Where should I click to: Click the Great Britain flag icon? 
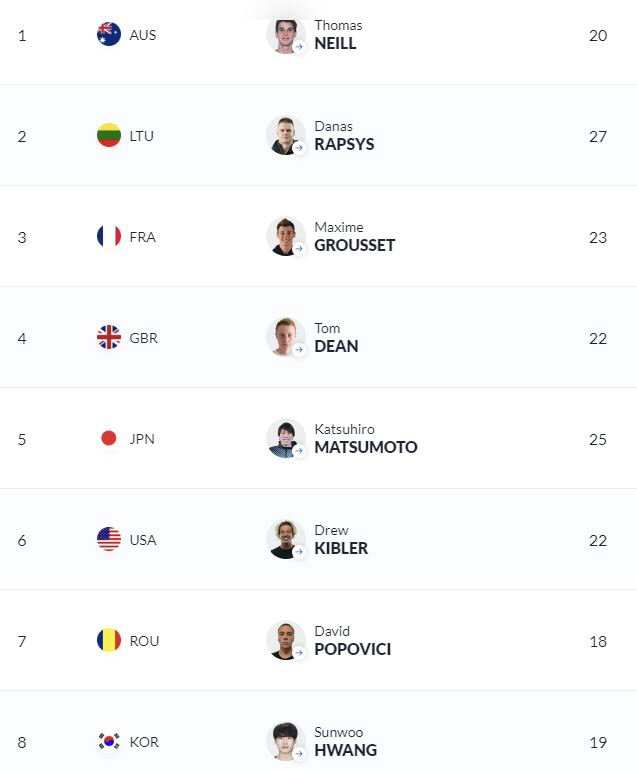click(109, 337)
